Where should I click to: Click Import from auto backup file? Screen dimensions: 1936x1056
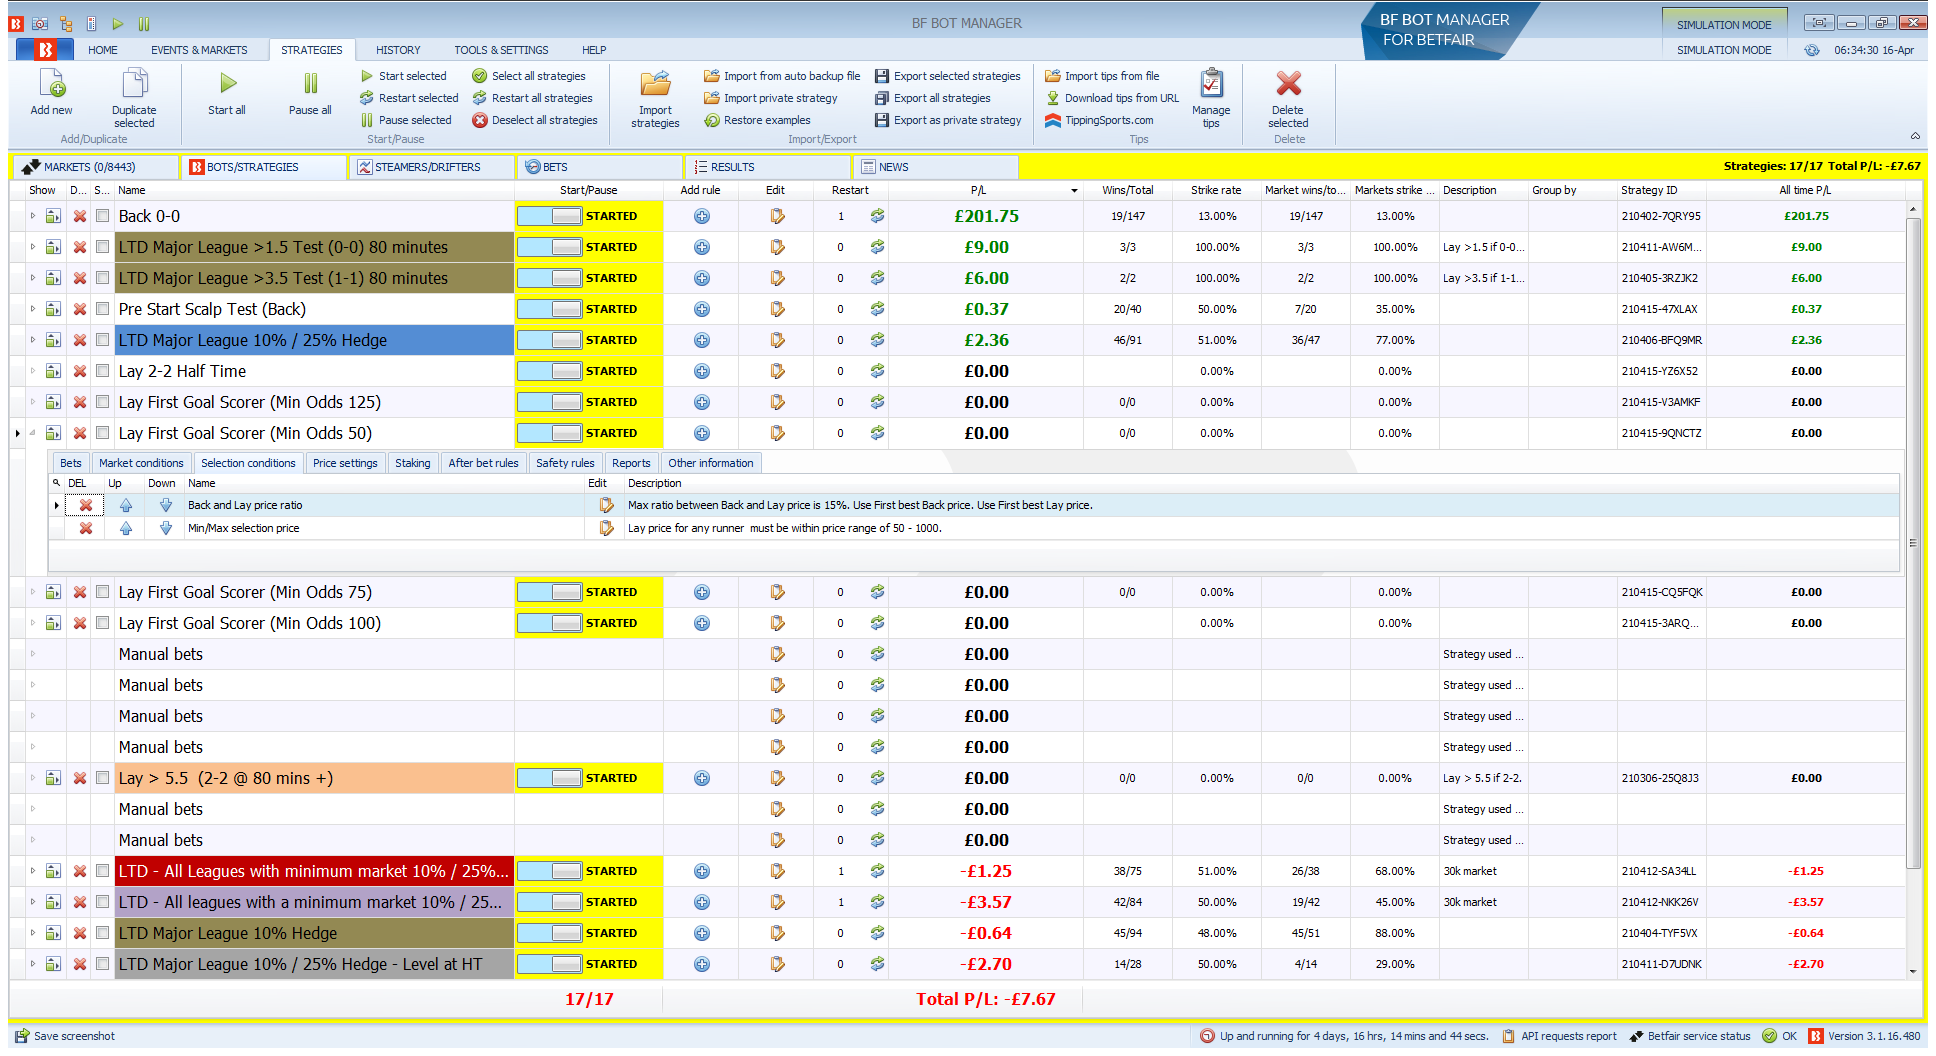point(782,76)
